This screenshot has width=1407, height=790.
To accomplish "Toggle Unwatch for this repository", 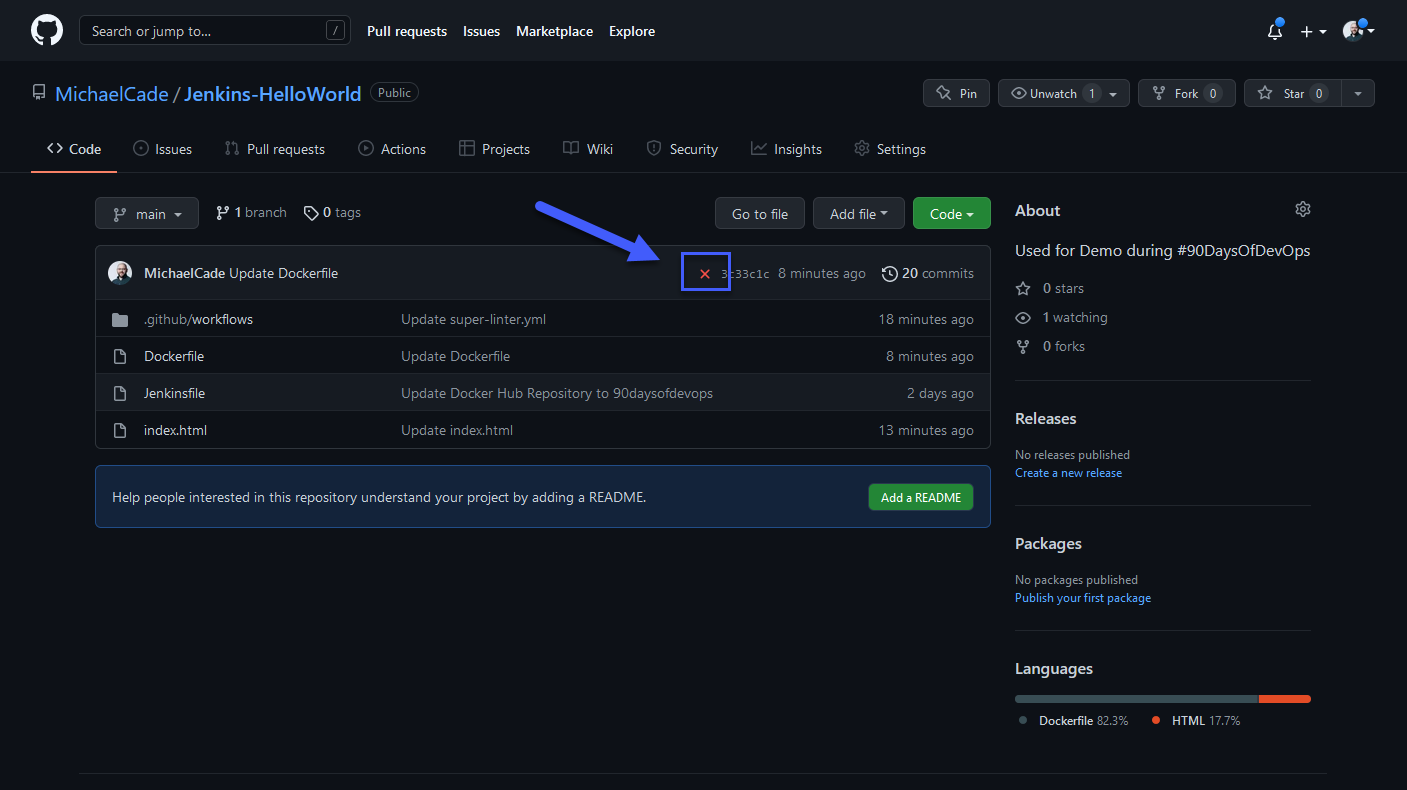I will [1053, 93].
